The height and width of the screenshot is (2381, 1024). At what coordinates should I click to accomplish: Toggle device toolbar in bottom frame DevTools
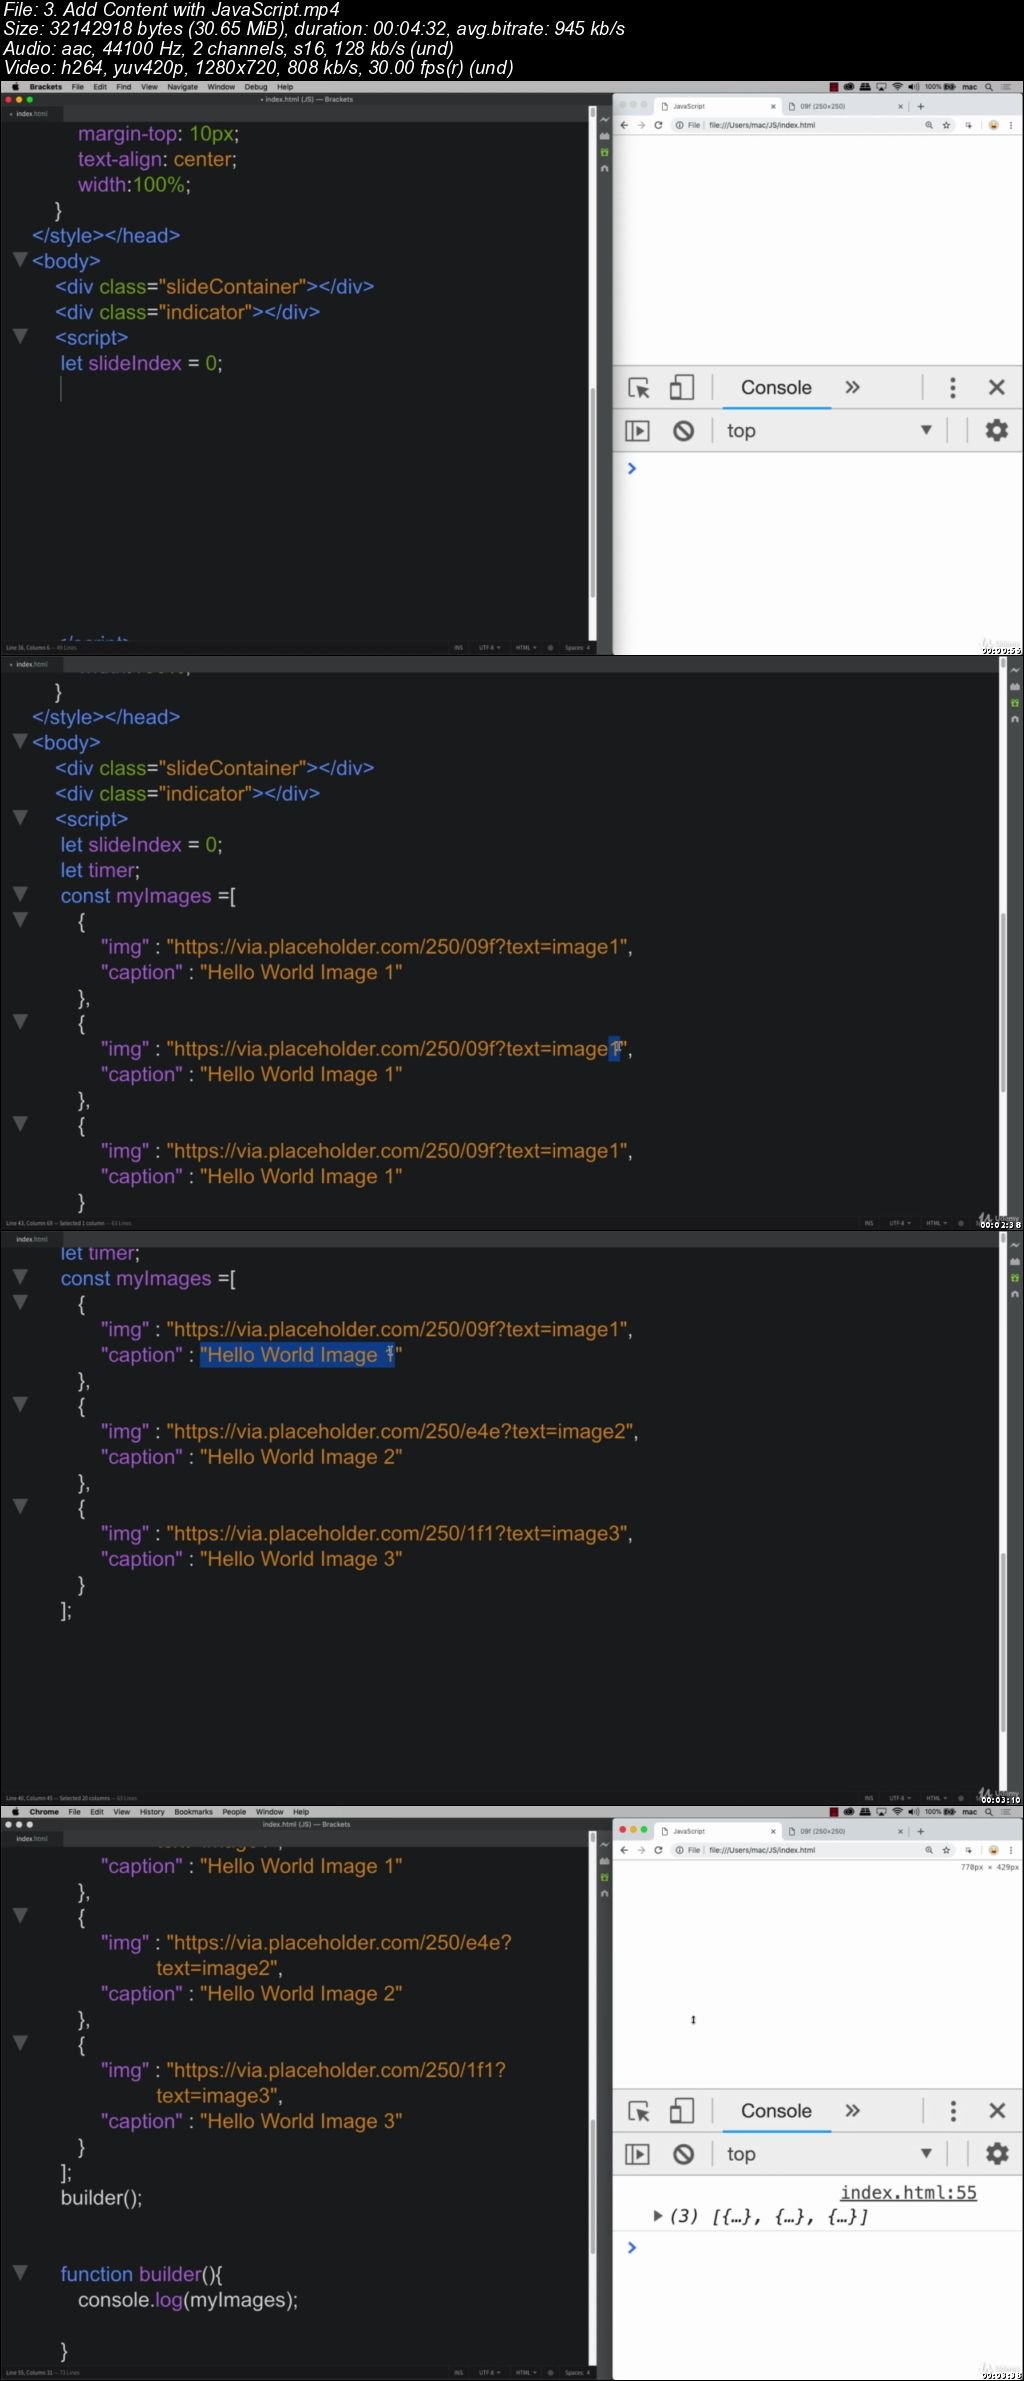[x=682, y=2111]
